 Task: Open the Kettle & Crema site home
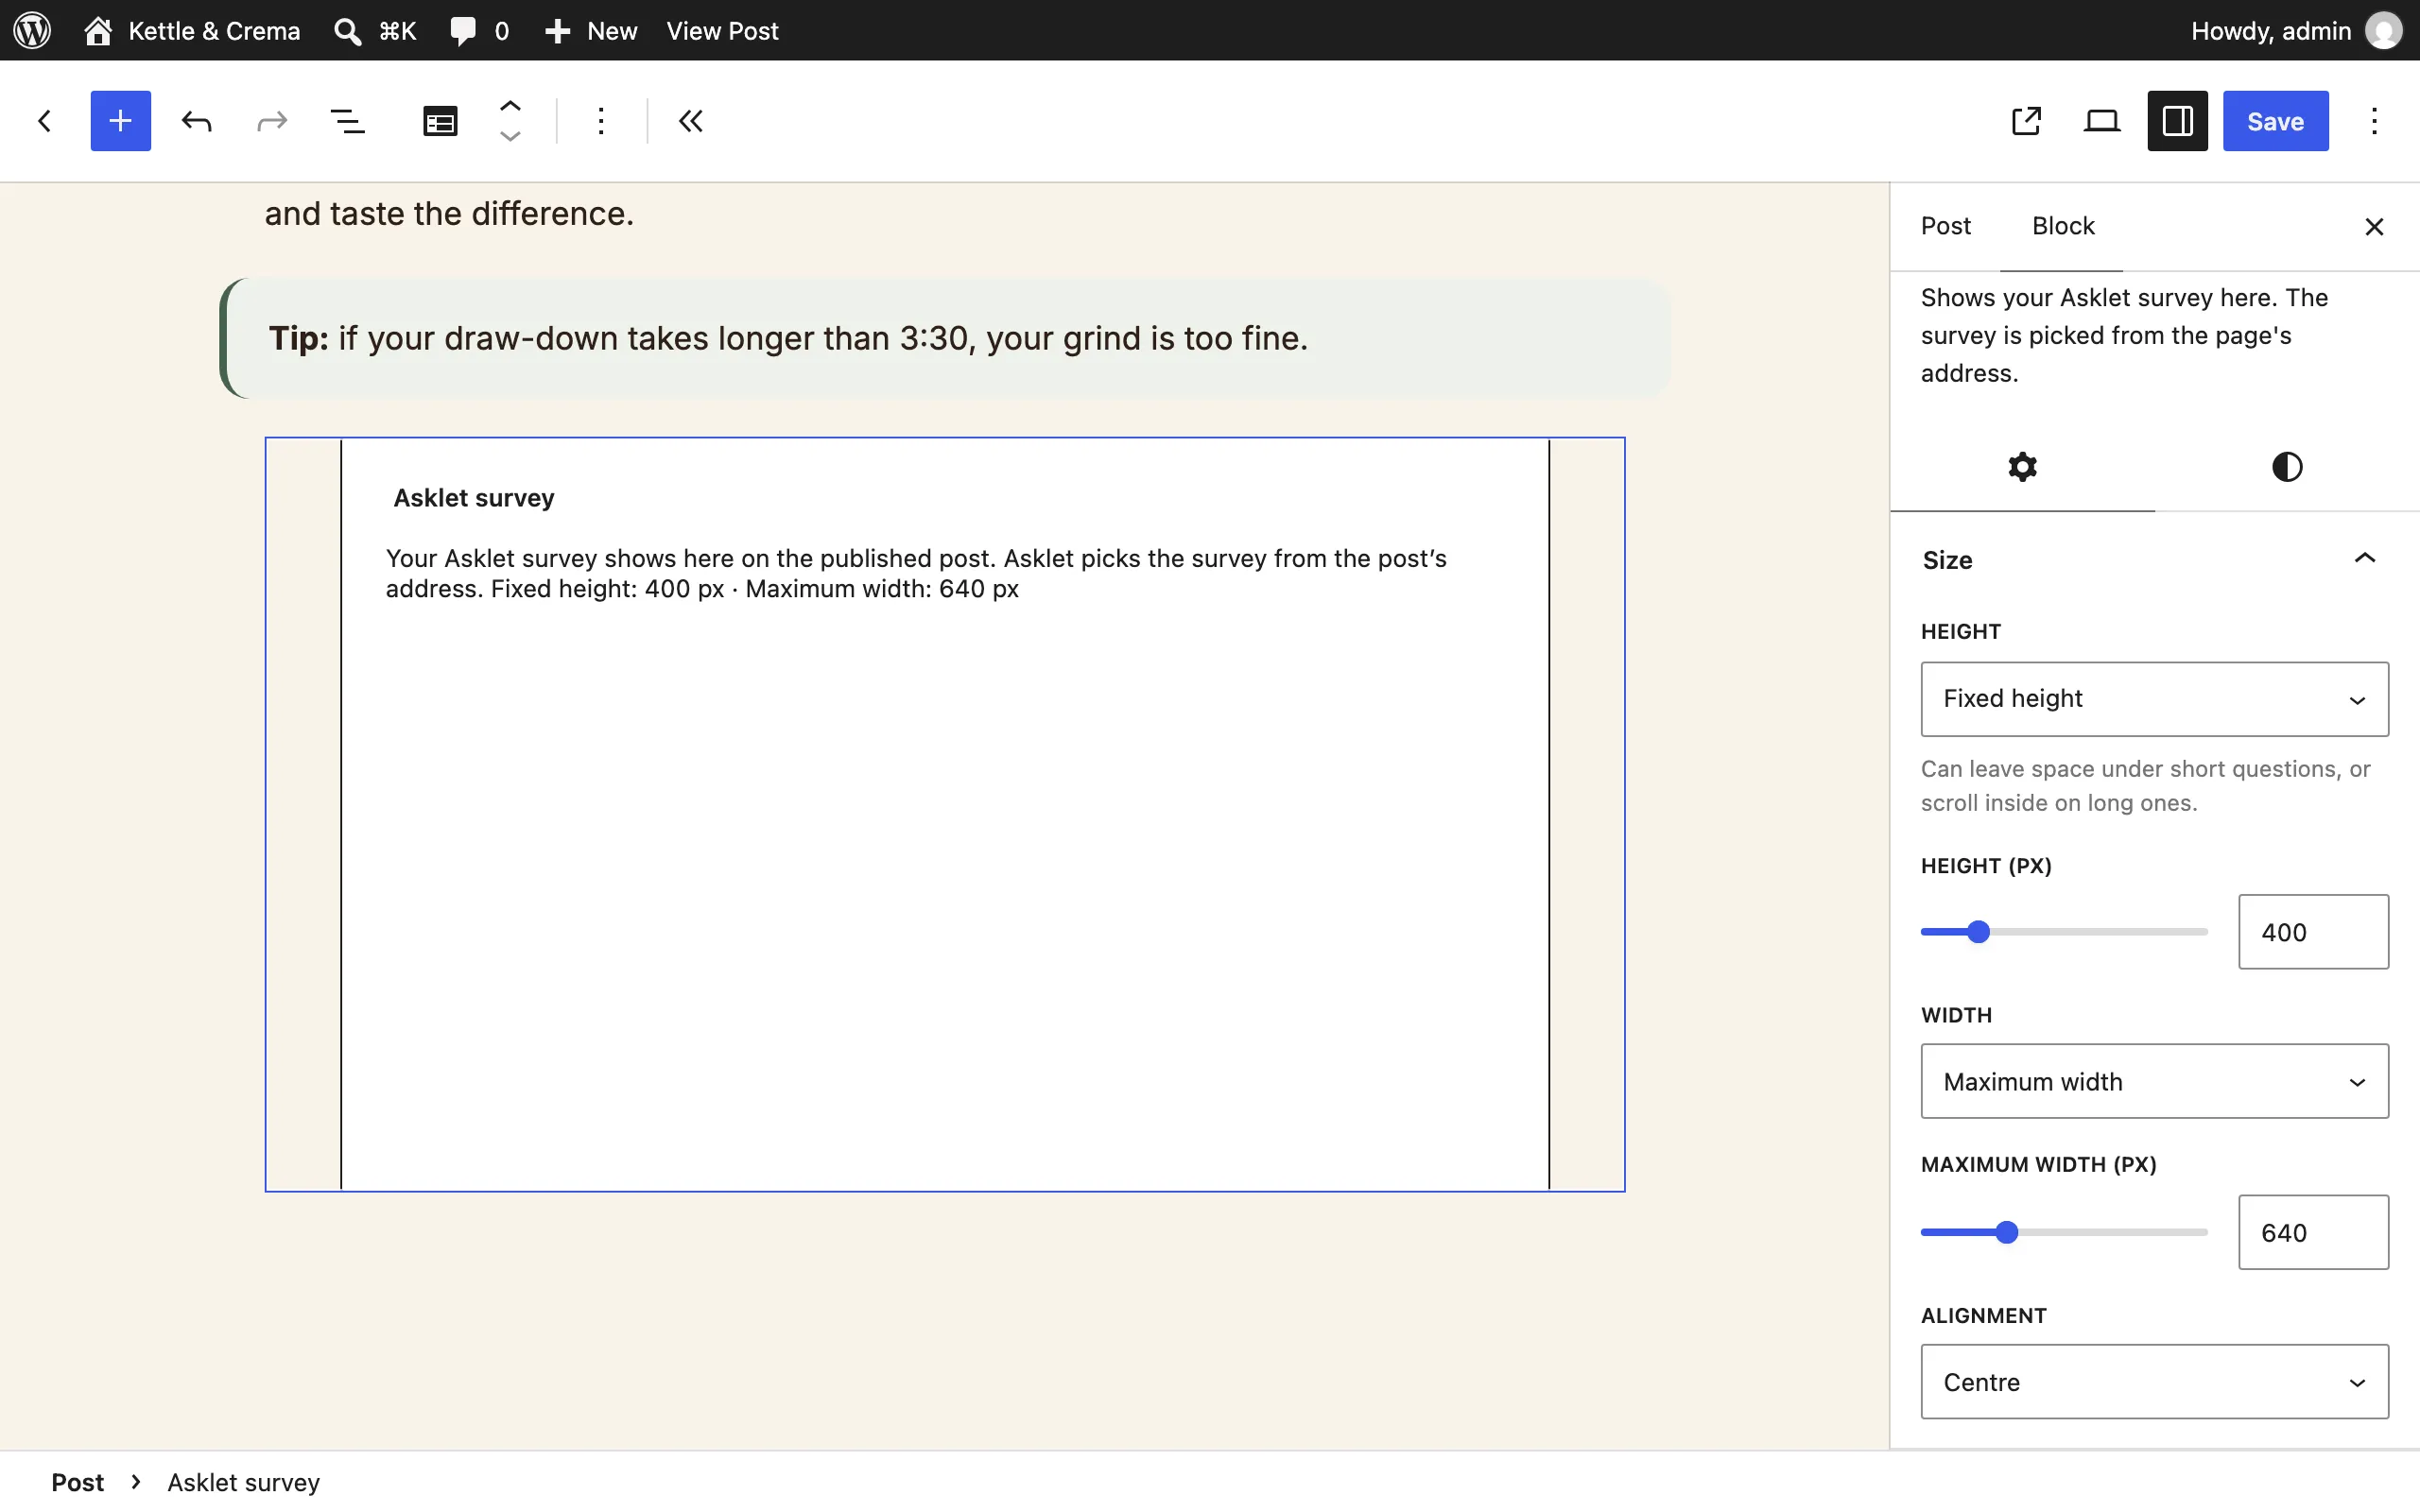(x=192, y=30)
